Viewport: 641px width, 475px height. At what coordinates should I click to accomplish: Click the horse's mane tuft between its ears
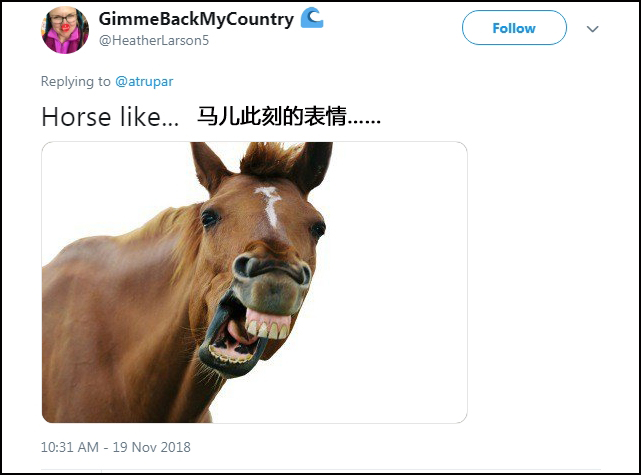coord(269,157)
